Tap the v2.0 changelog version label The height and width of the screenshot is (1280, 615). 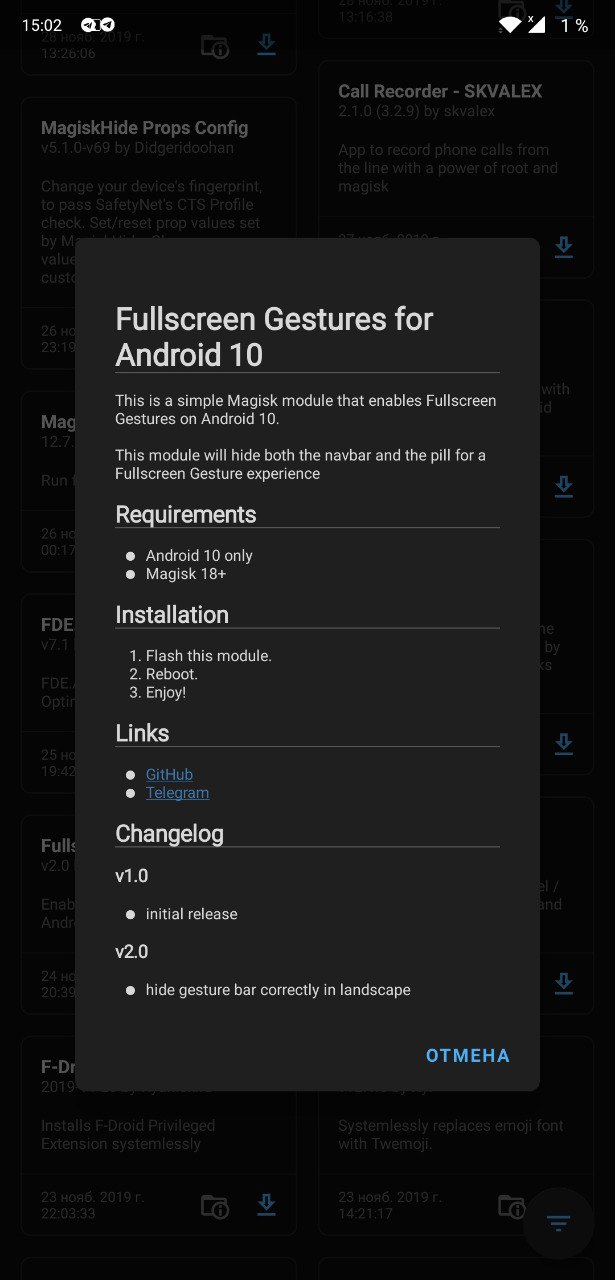click(x=132, y=951)
